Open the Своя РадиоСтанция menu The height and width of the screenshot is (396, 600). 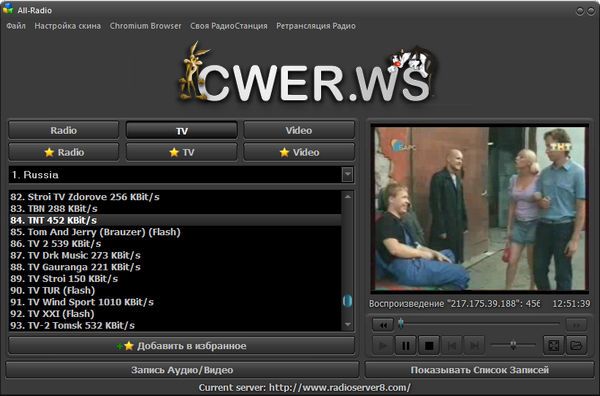(x=229, y=26)
